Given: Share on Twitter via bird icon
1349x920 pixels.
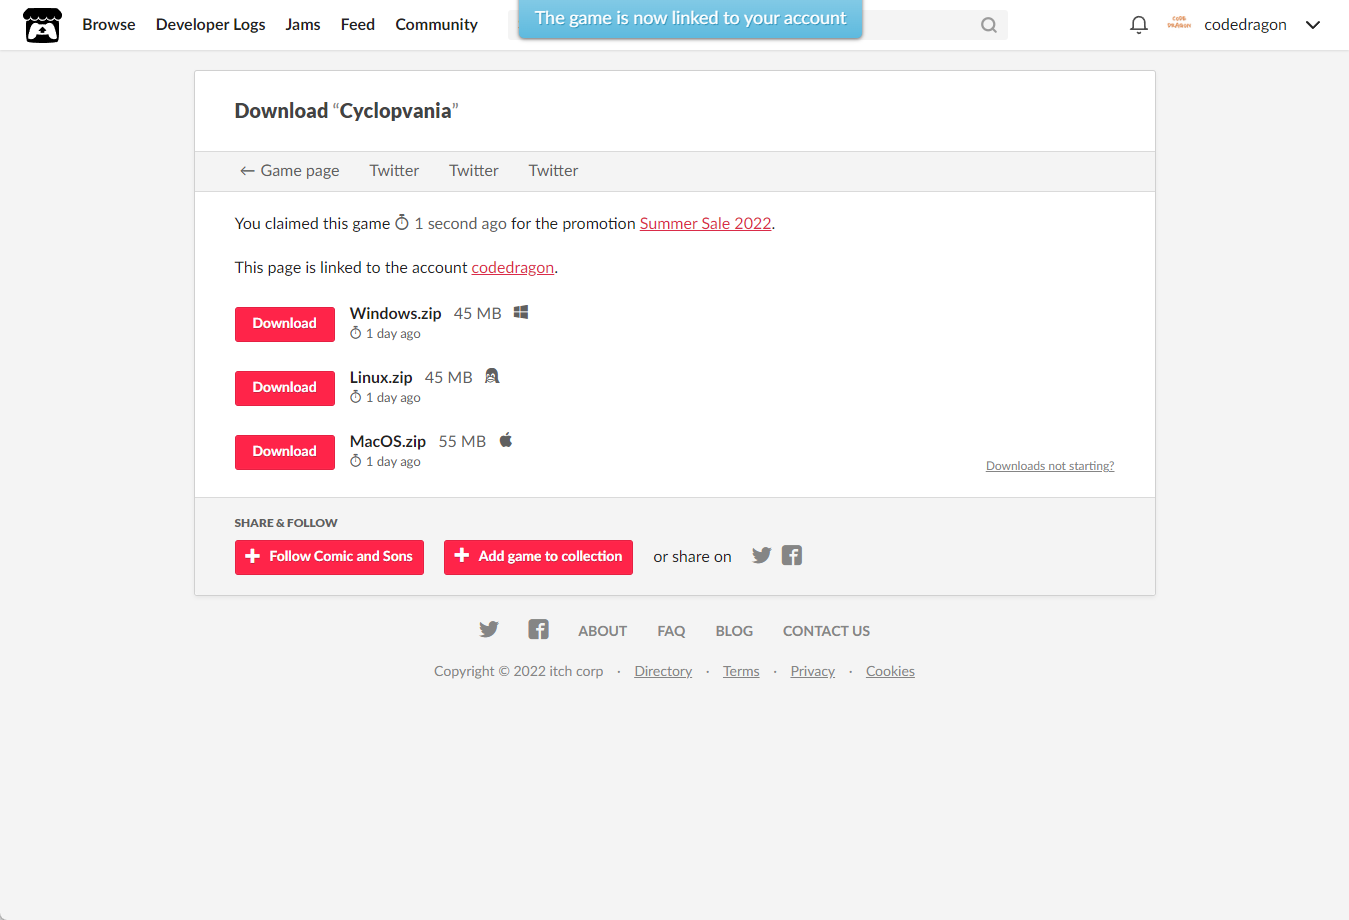Looking at the screenshot, I should (762, 555).
